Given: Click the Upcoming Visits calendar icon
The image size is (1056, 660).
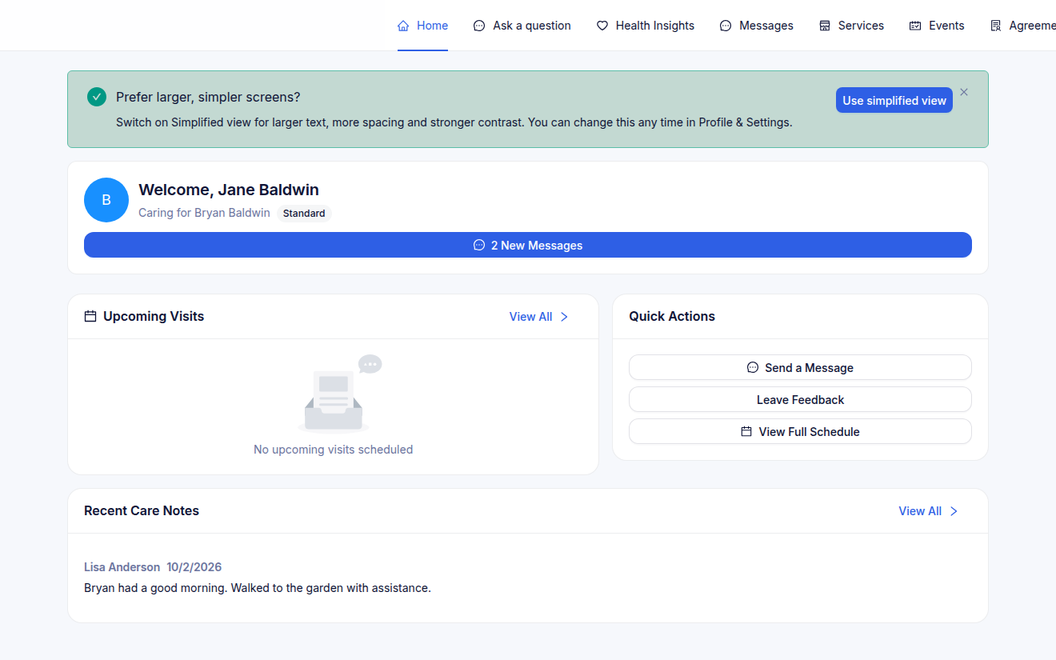Looking at the screenshot, I should (90, 316).
